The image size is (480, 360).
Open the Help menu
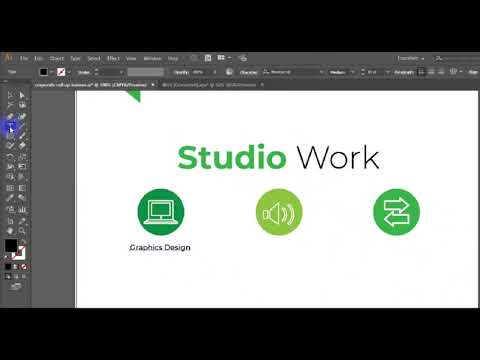tap(173, 58)
